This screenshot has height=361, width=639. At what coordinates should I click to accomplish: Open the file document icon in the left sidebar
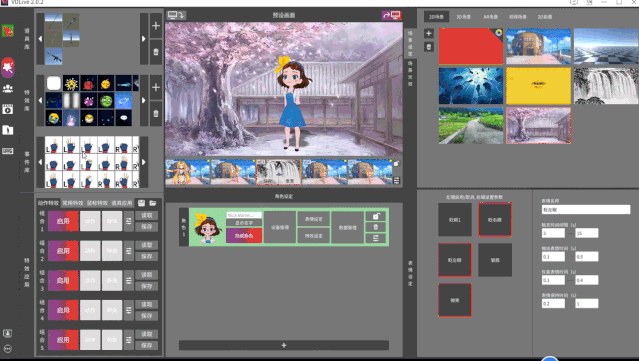tap(8, 130)
